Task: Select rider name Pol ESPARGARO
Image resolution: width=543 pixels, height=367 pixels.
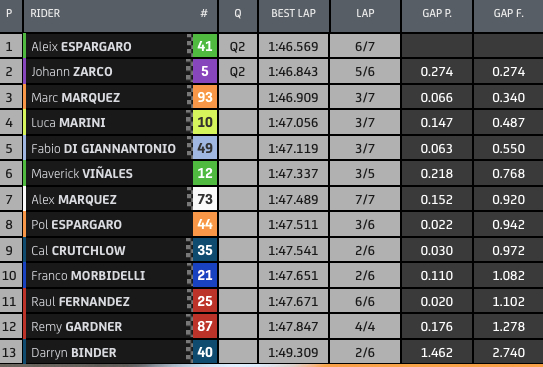Action: pos(77,225)
